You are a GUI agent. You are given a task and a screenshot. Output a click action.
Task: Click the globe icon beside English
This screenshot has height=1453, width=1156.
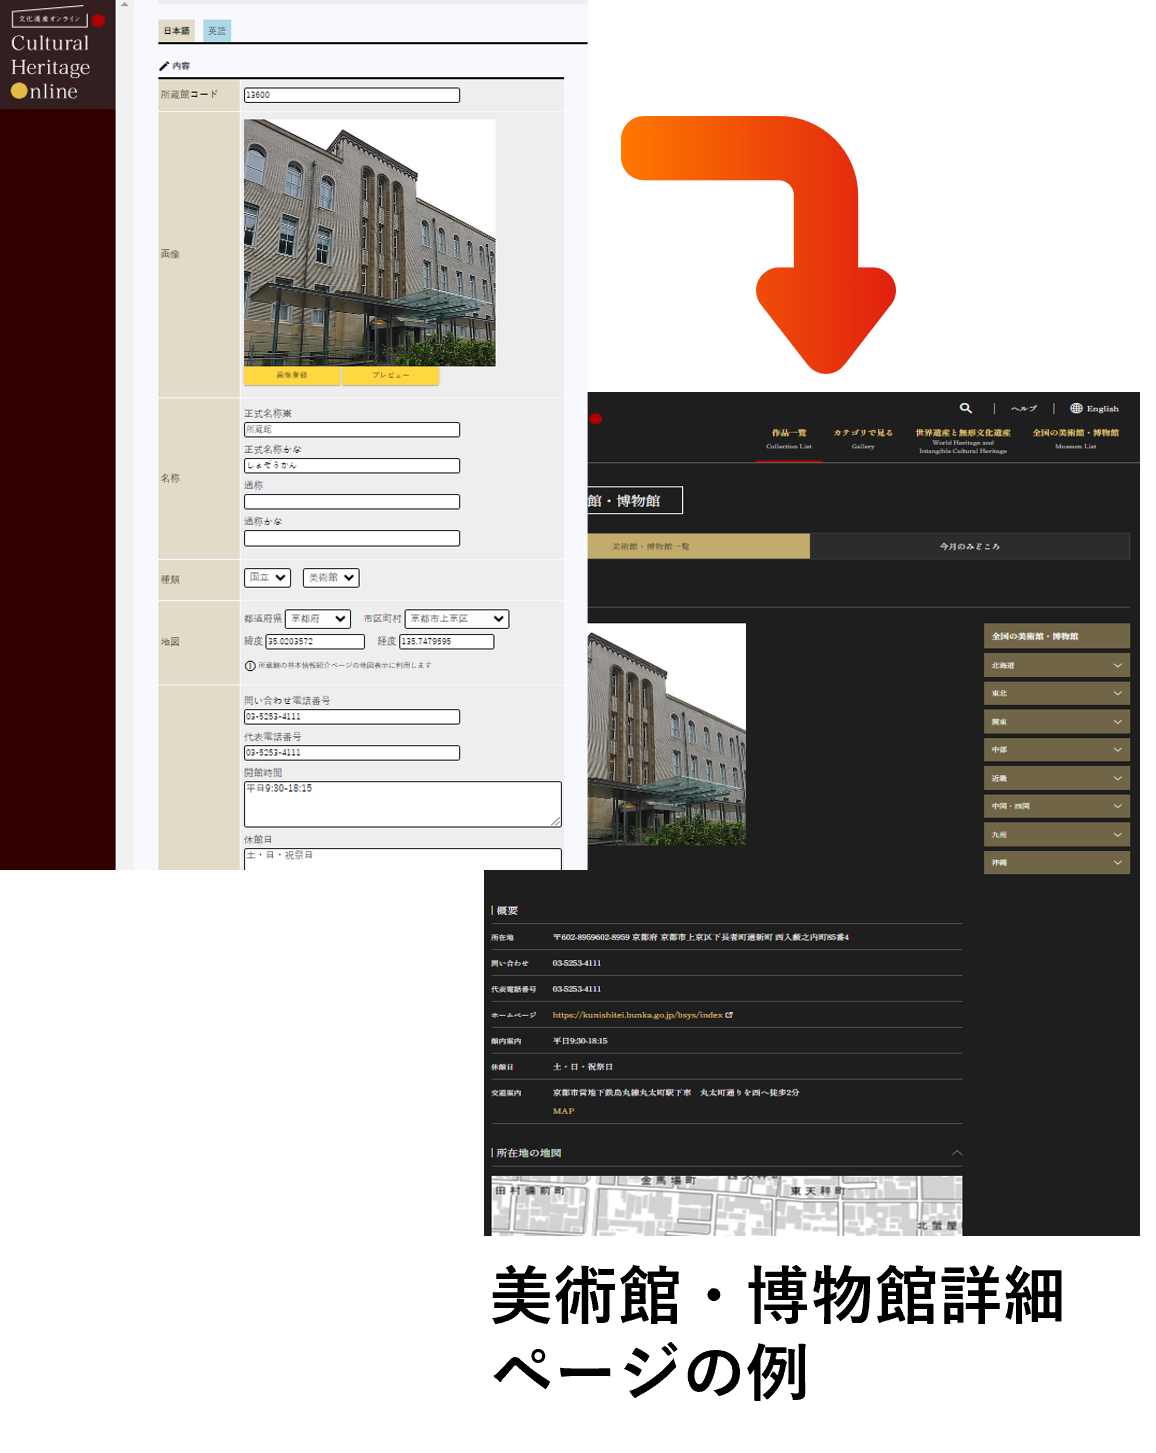1076,408
